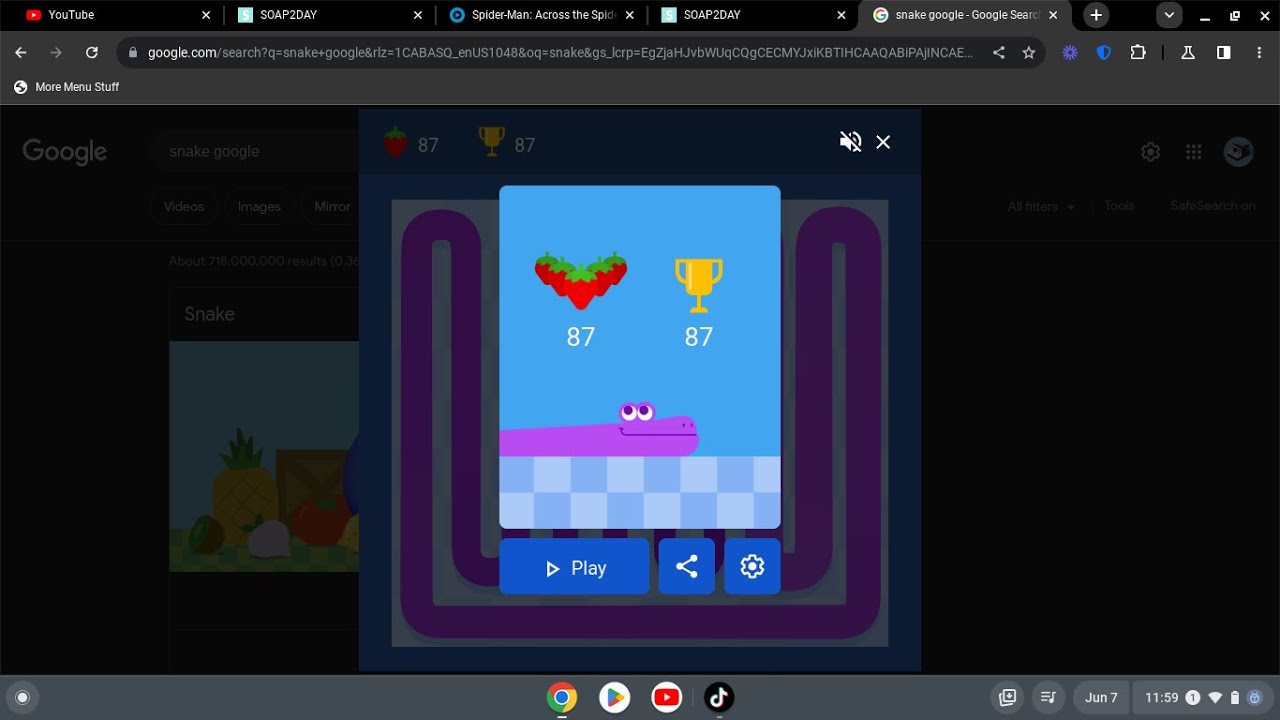View site information lock icon
This screenshot has height=720, width=1280.
(x=133, y=53)
